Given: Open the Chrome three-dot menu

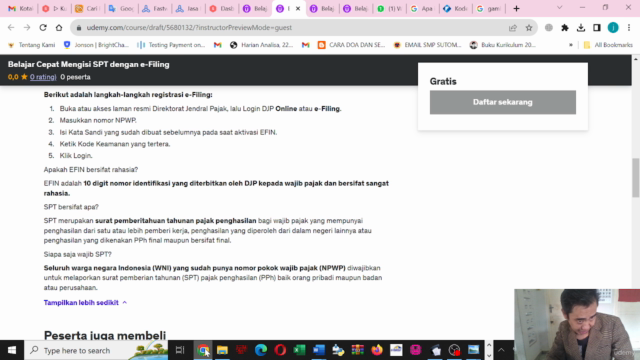Looking at the screenshot, I should (629, 28).
